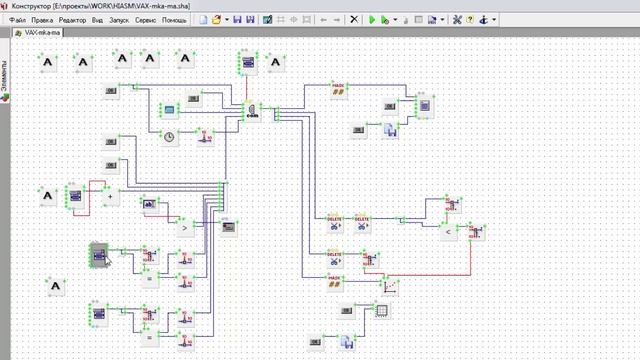Screen dimensions: 640x360
Task: Open the Запуск menu
Action: point(119,20)
